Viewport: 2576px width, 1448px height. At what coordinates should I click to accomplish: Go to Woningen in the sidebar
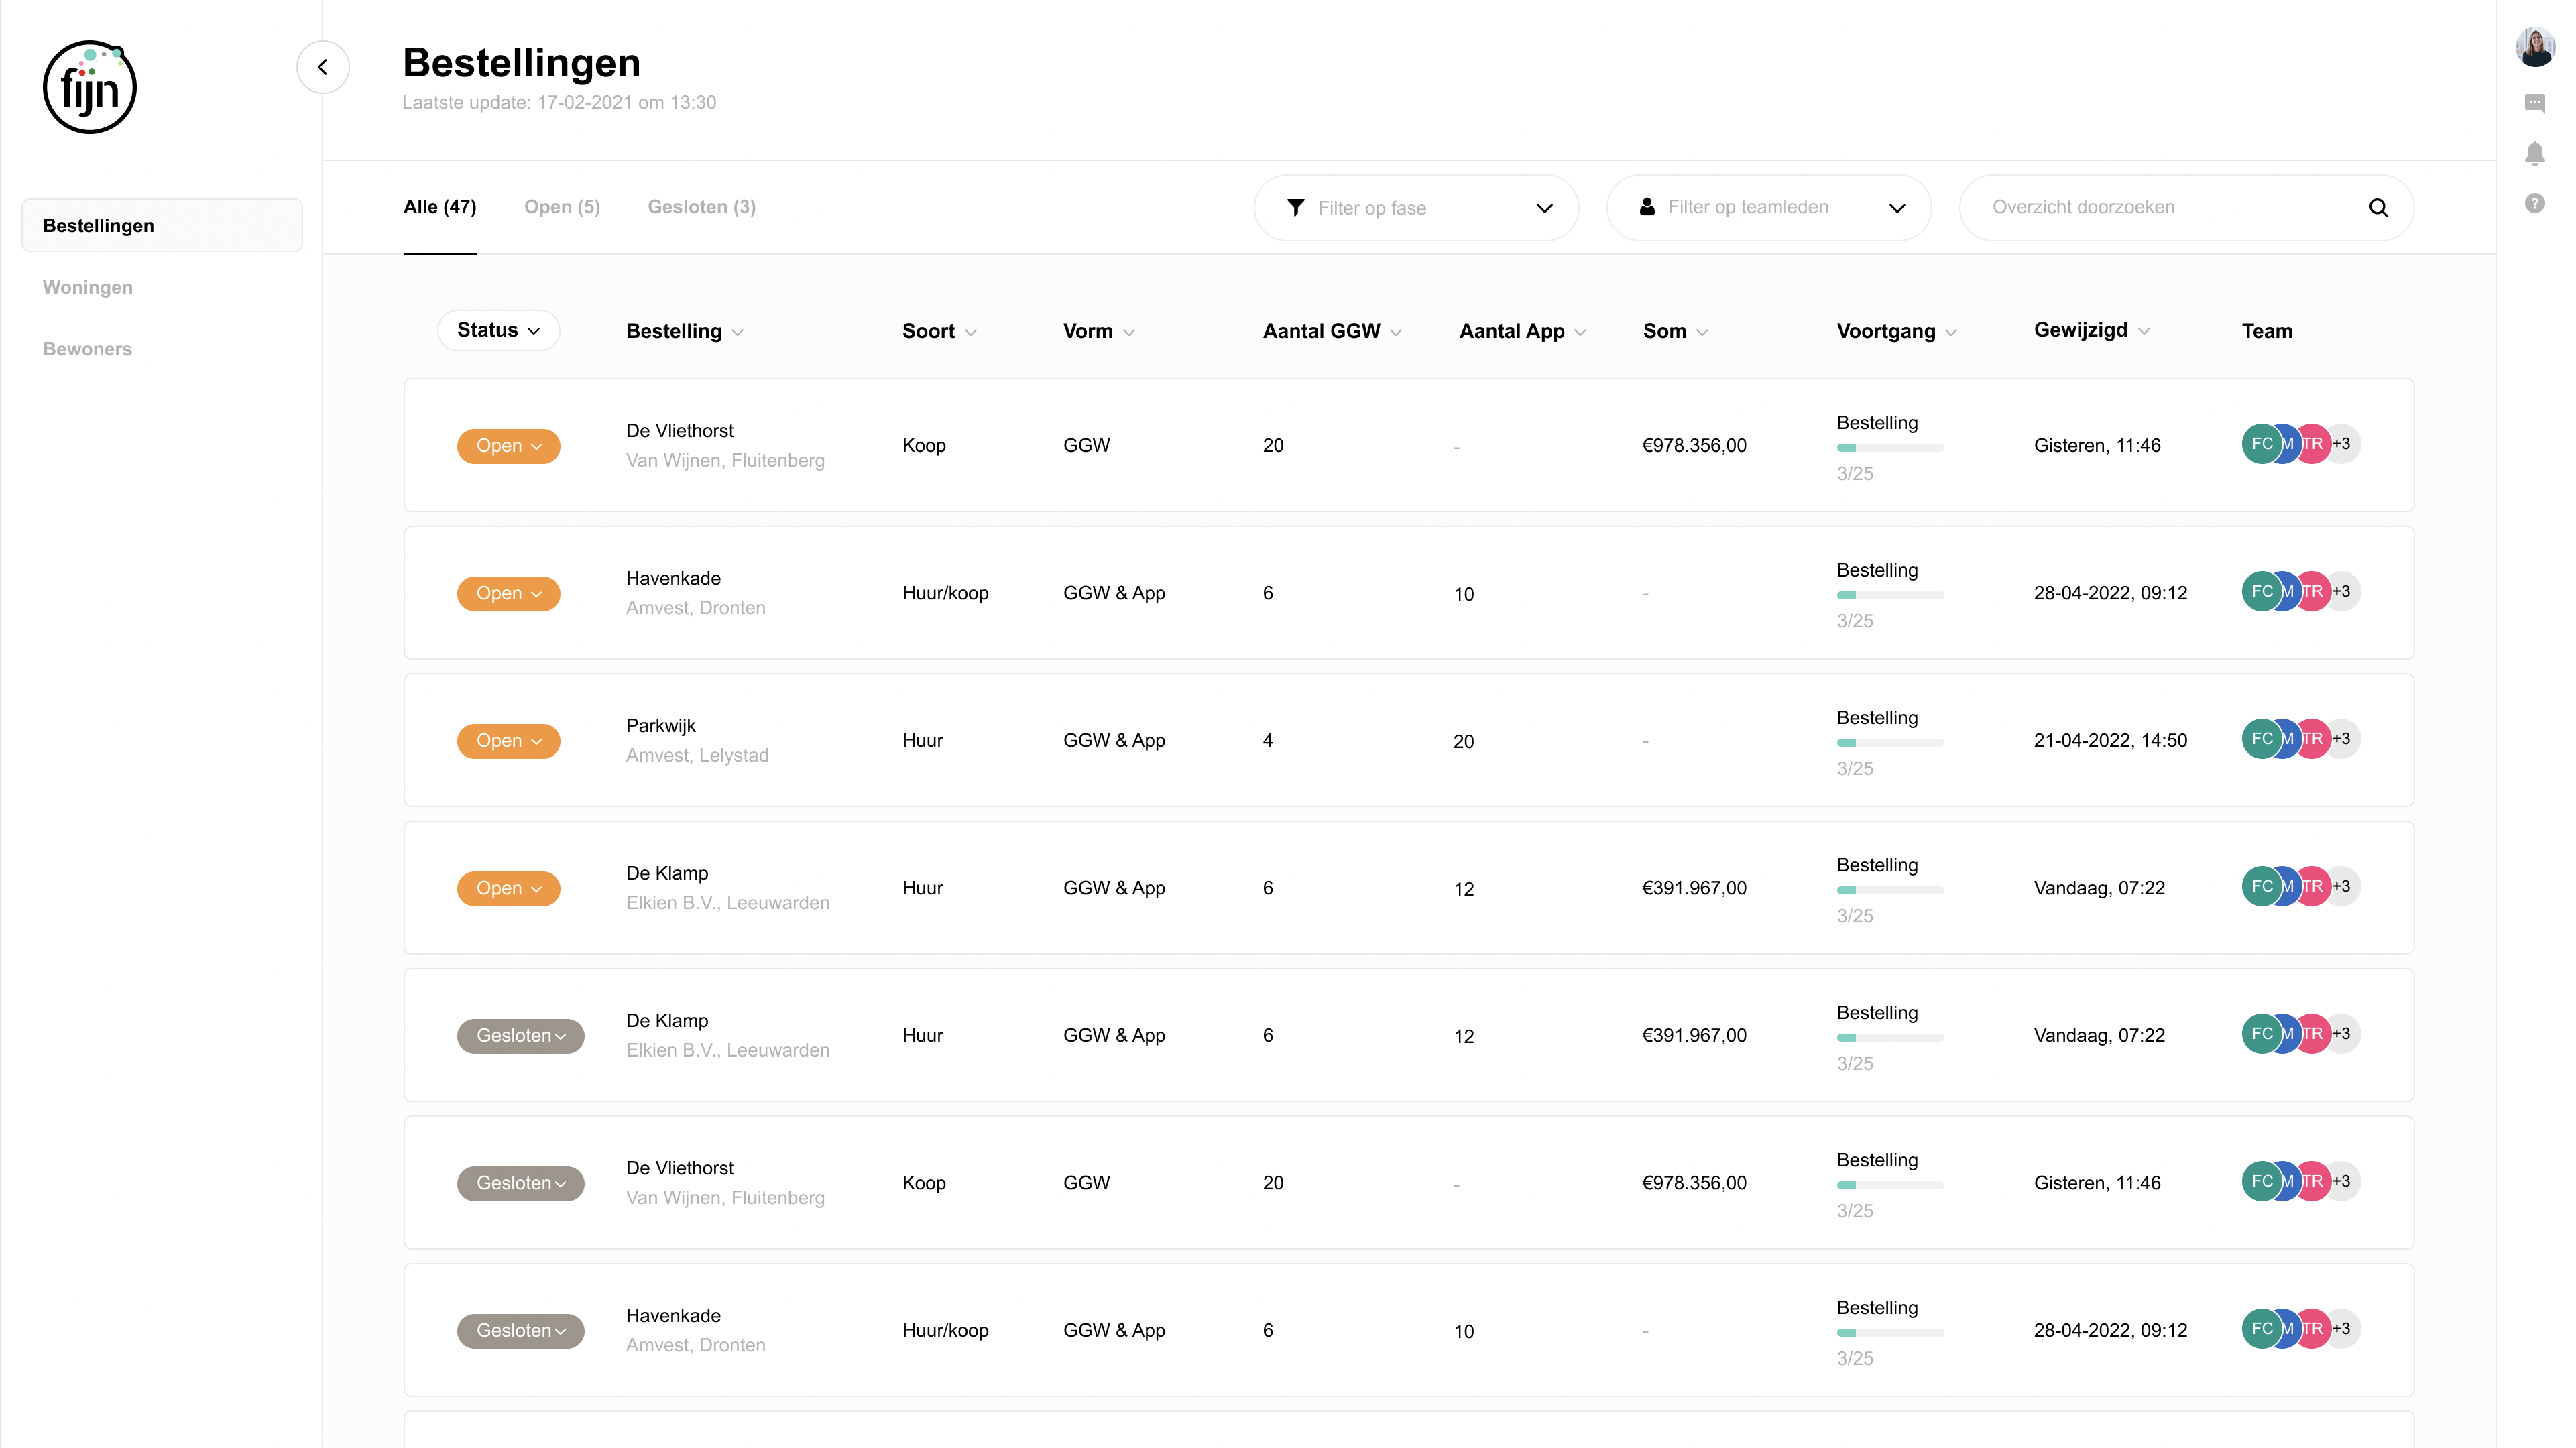click(88, 287)
